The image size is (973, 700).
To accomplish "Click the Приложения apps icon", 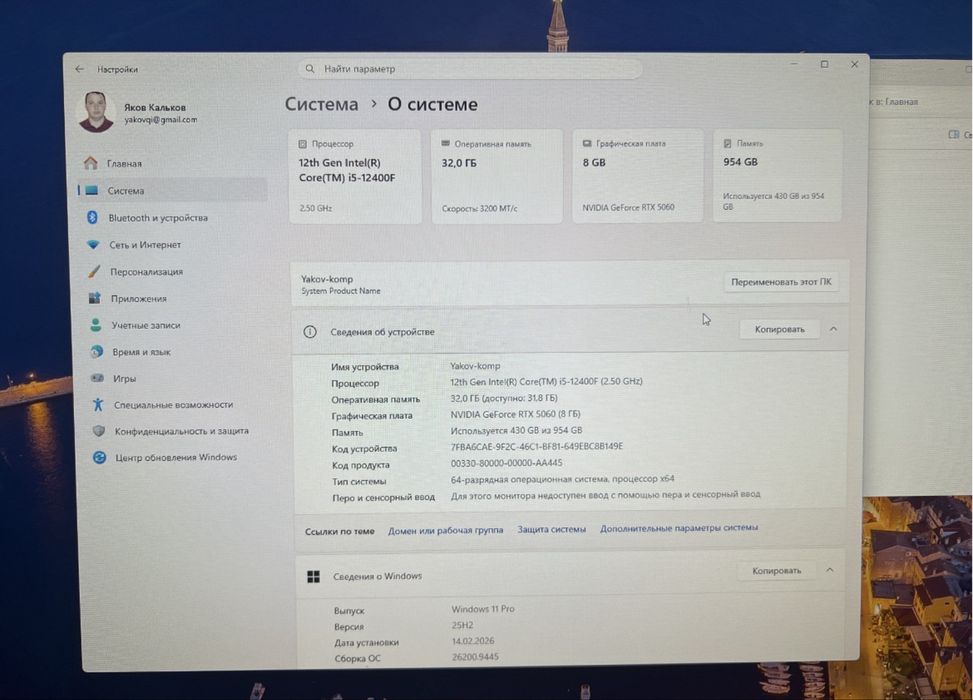I will (x=94, y=298).
